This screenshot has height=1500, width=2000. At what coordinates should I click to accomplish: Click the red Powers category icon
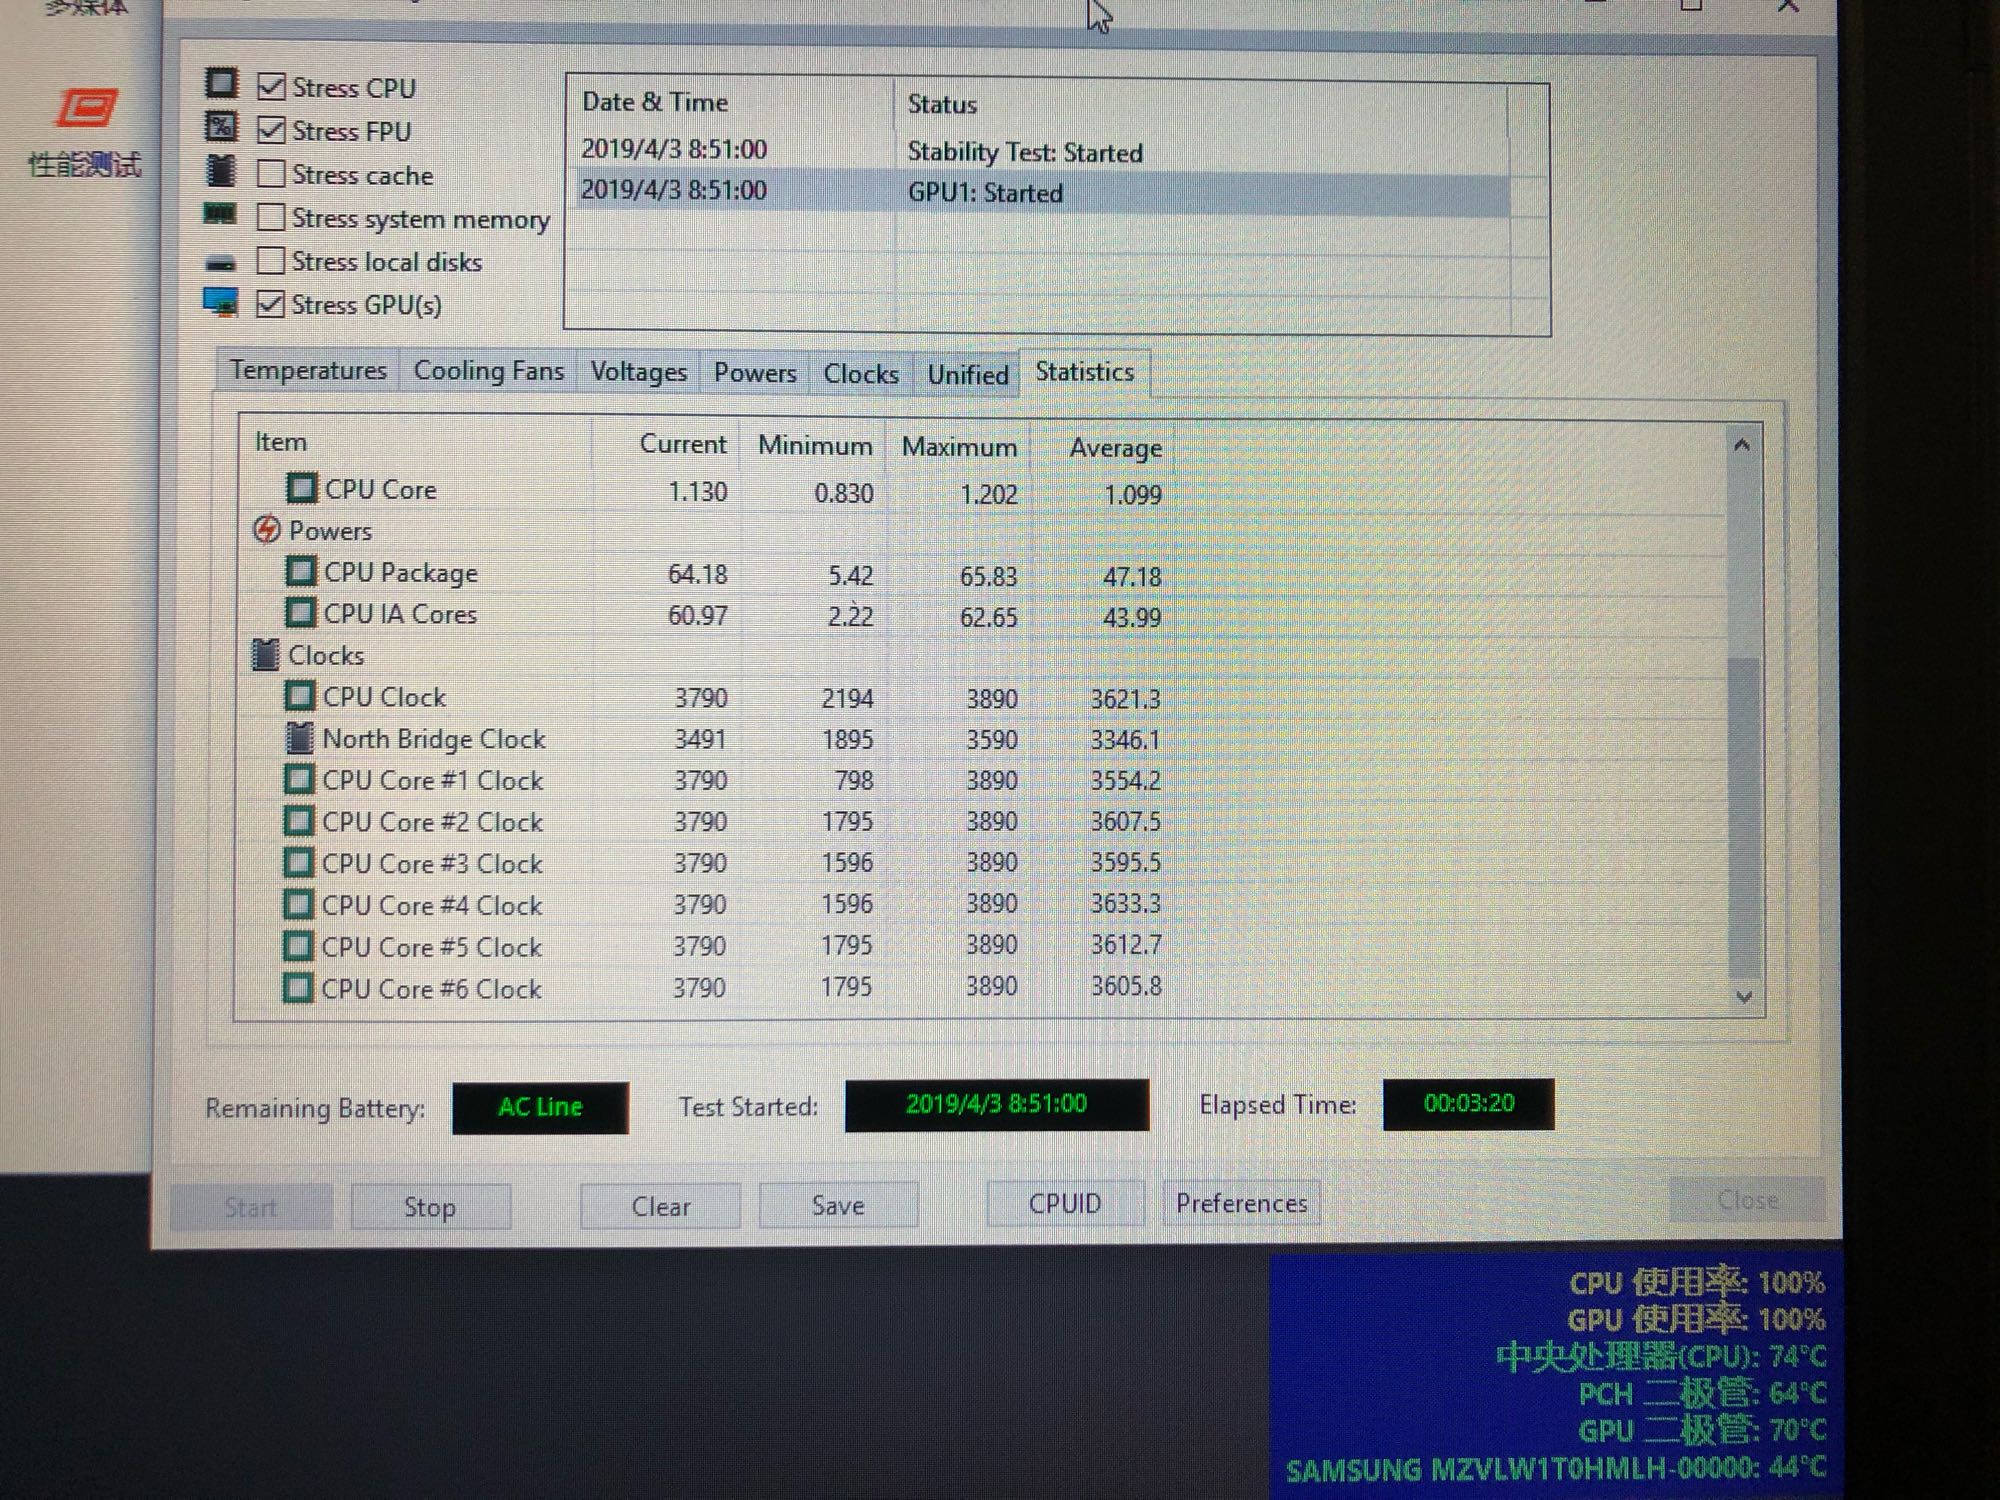tap(266, 530)
